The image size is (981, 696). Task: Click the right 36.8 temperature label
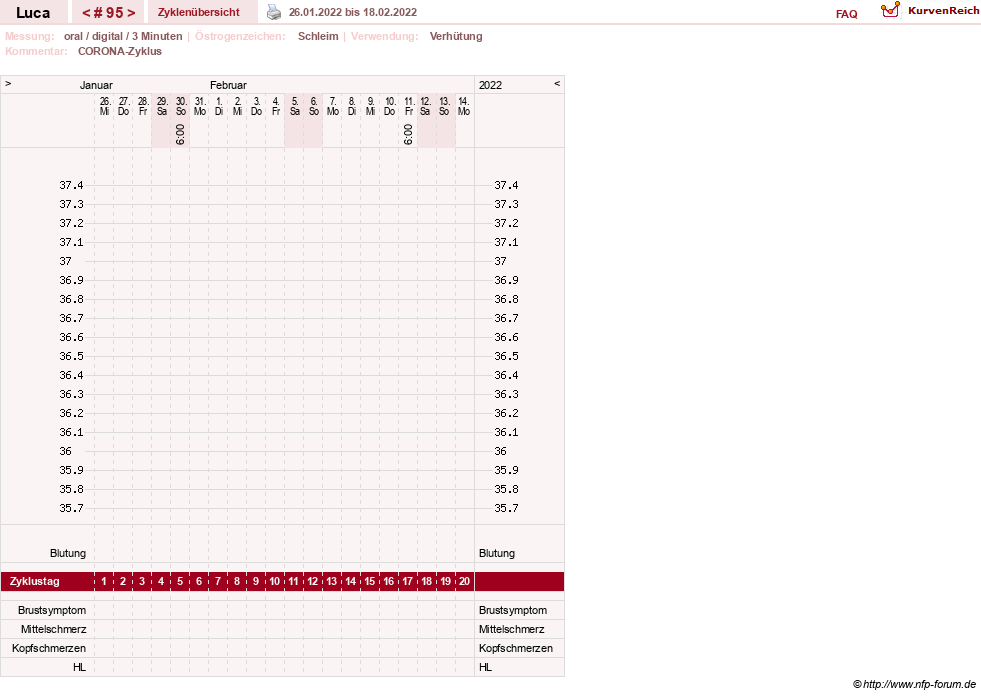[506, 299]
